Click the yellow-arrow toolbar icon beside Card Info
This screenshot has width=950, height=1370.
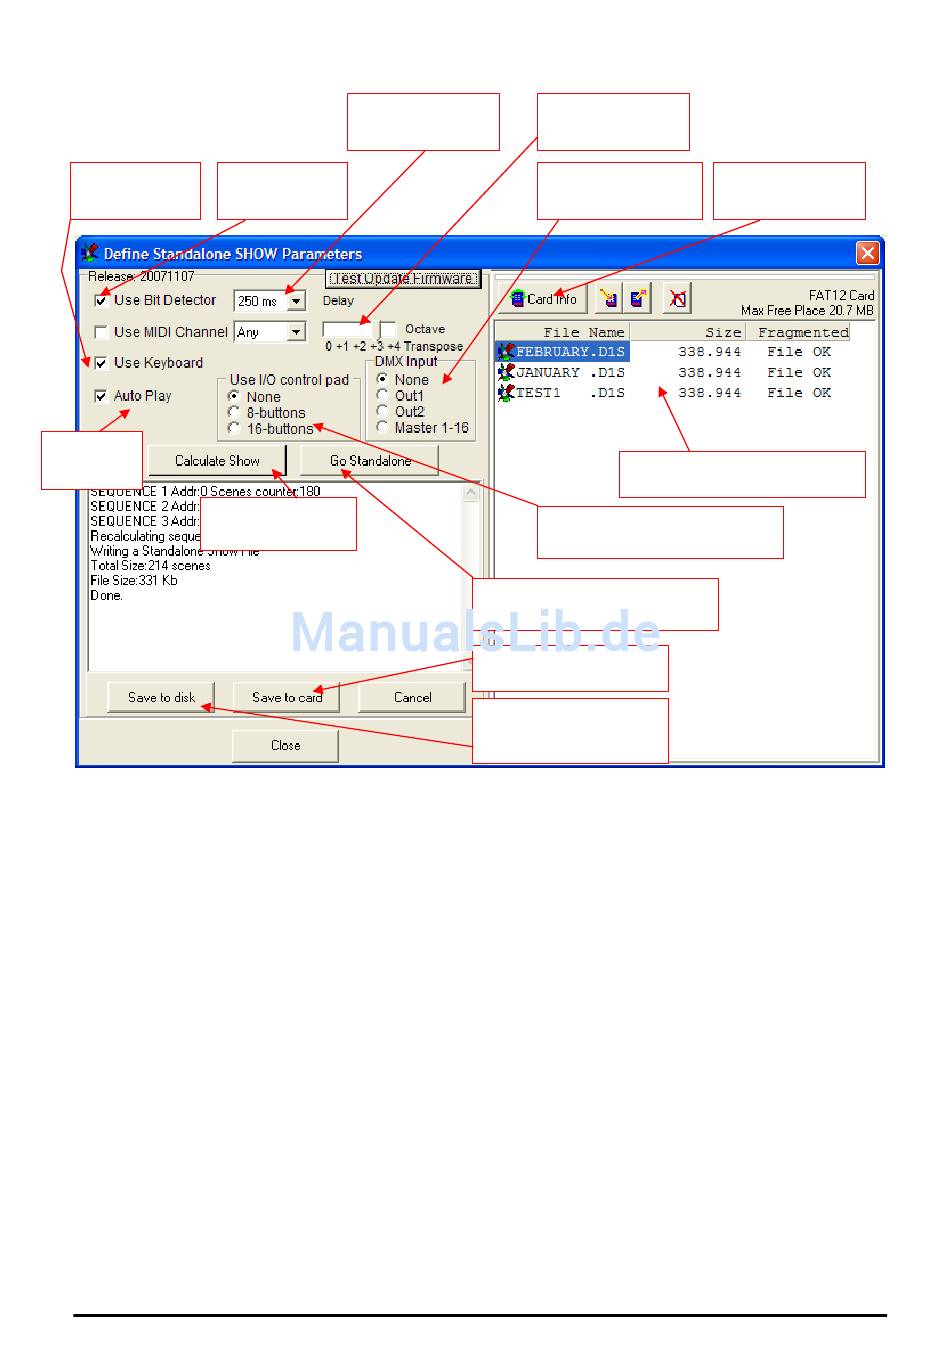click(608, 298)
